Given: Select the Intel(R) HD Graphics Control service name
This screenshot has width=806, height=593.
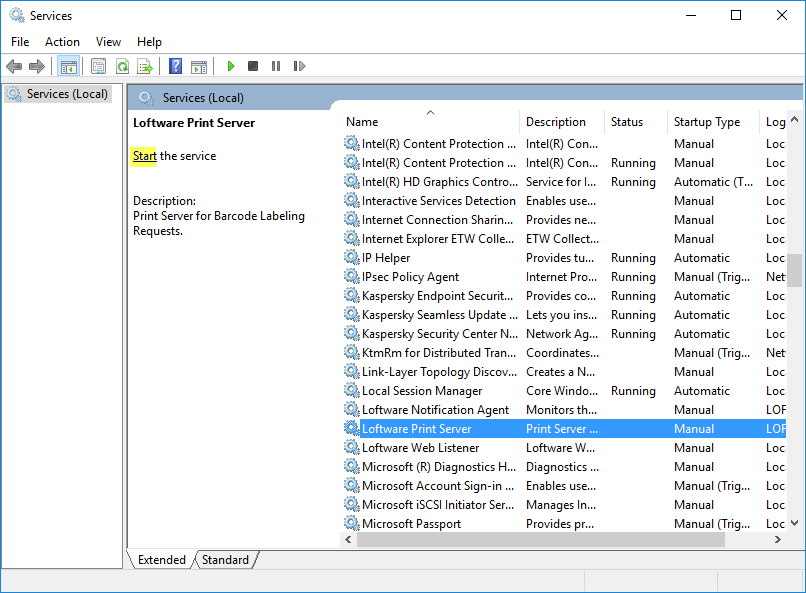Looking at the screenshot, I should (x=440, y=181).
